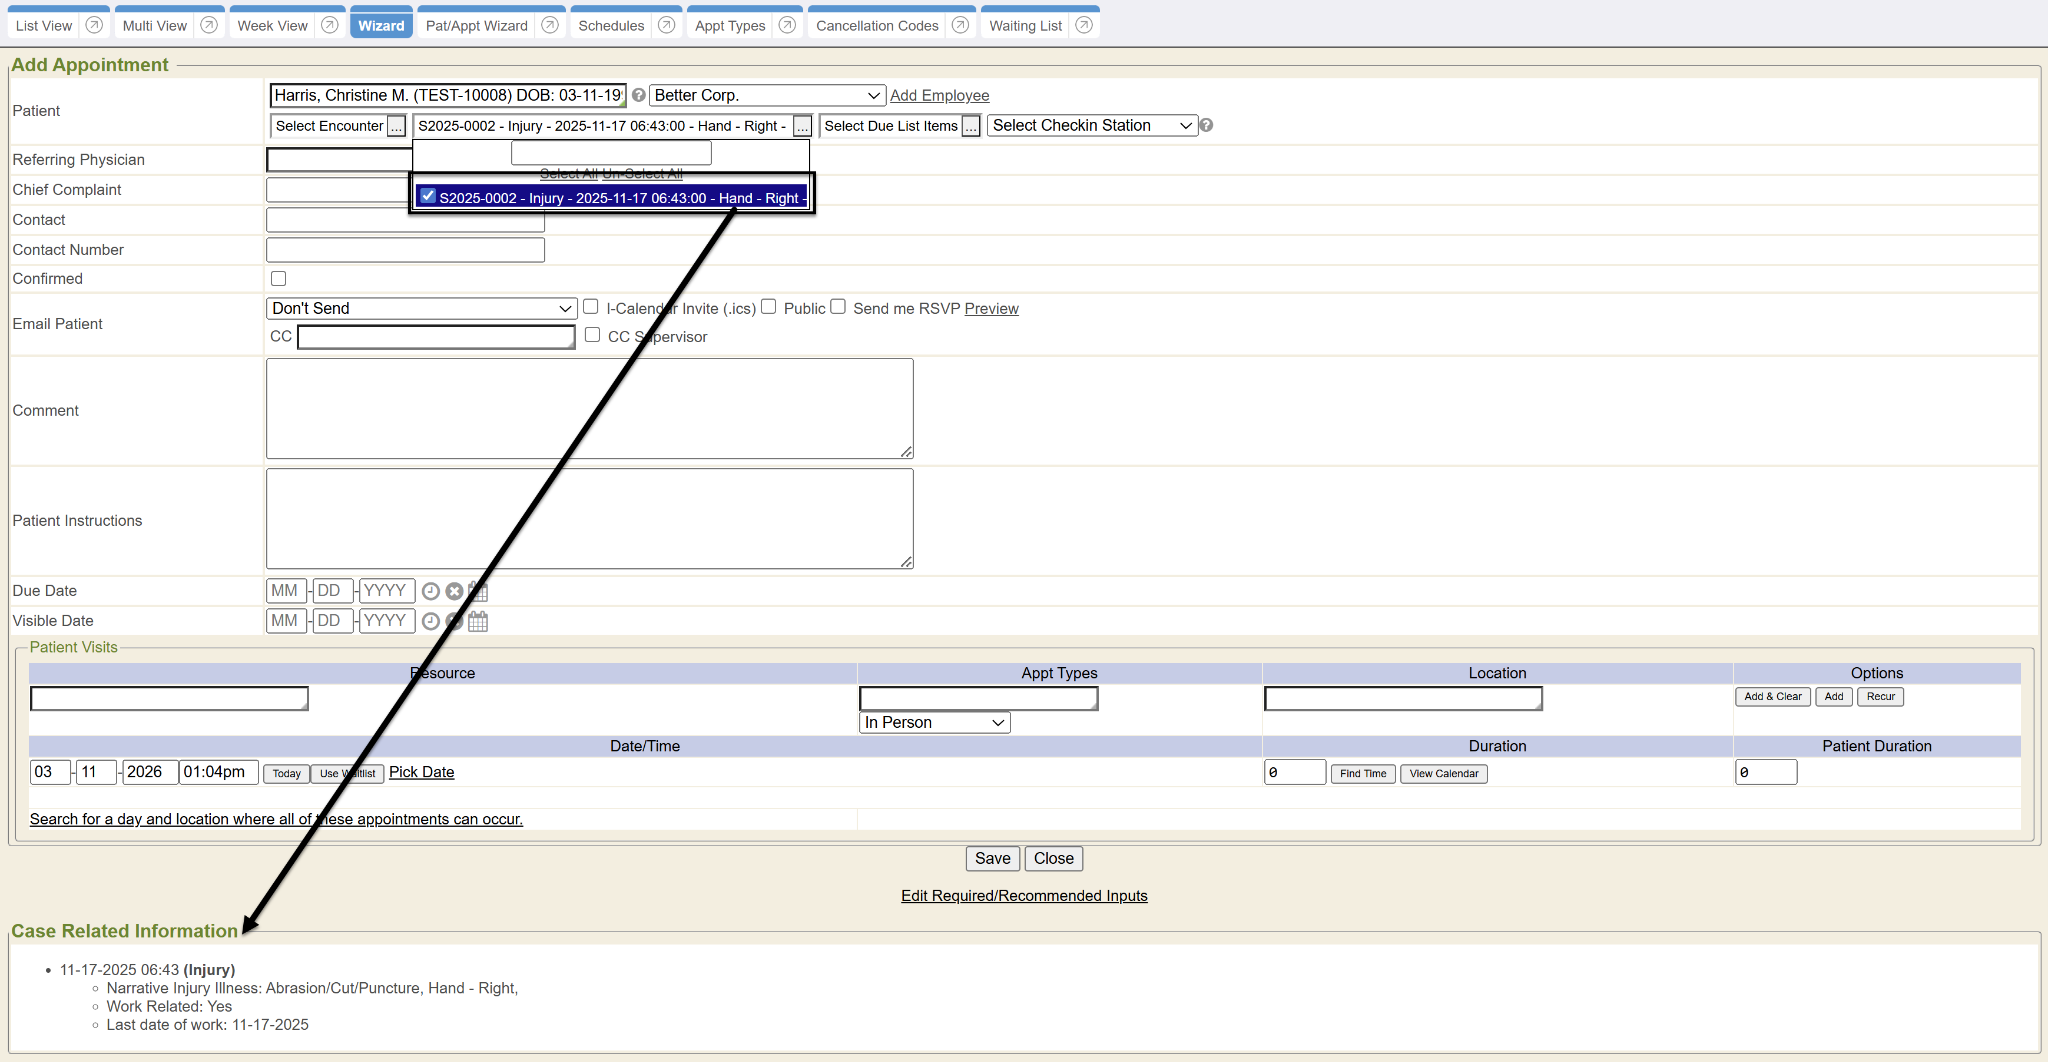Click pop-out arrow next to Waiting List

point(1083,25)
